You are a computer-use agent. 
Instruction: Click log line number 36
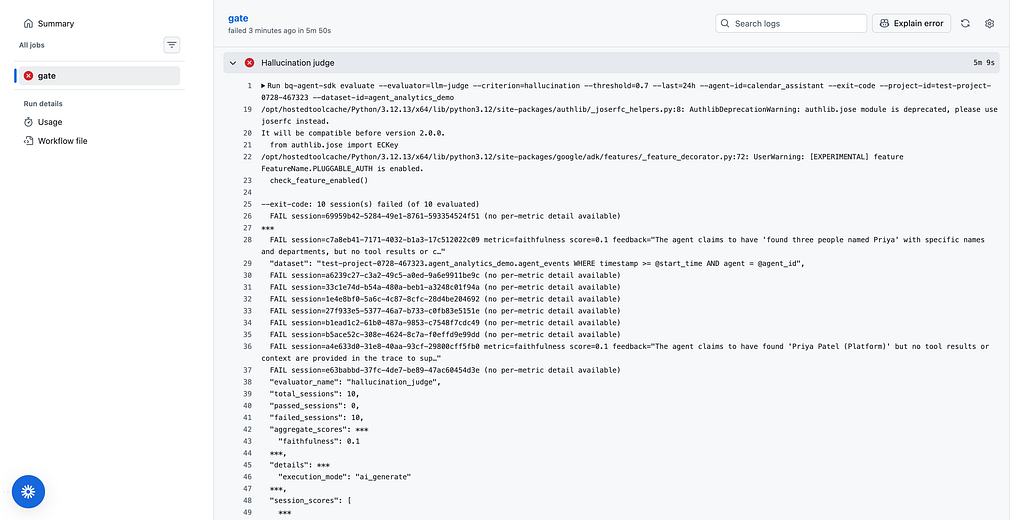[x=248, y=347]
